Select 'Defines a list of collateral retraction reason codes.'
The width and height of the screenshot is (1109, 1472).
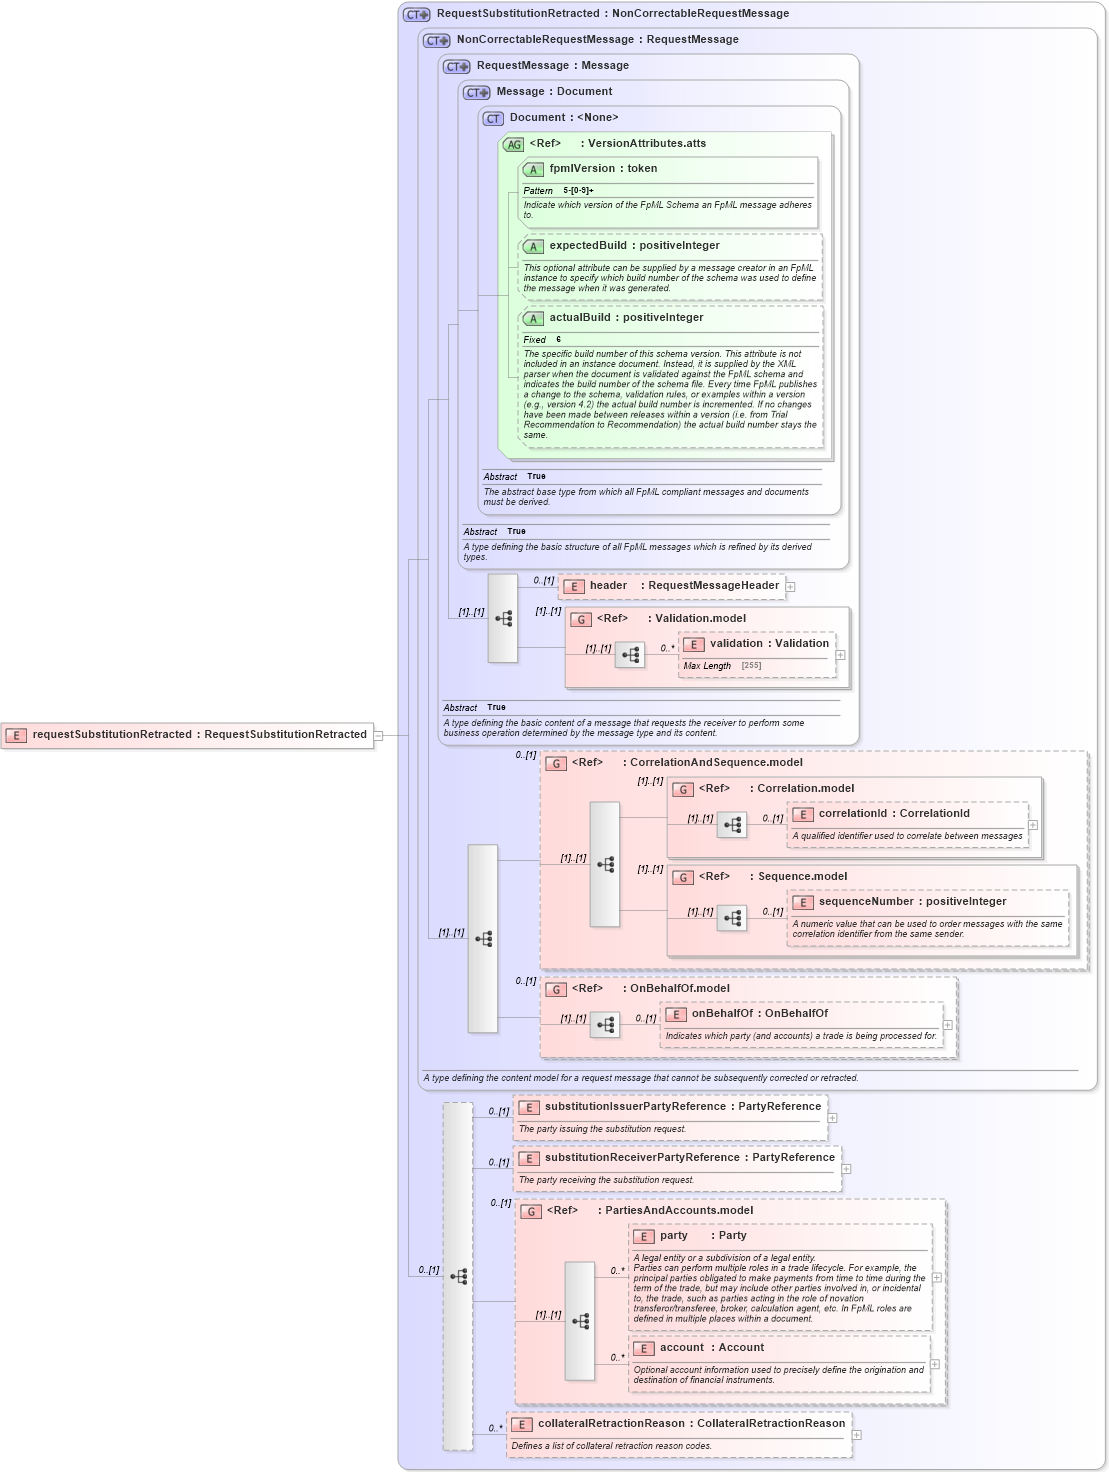pos(611,1446)
